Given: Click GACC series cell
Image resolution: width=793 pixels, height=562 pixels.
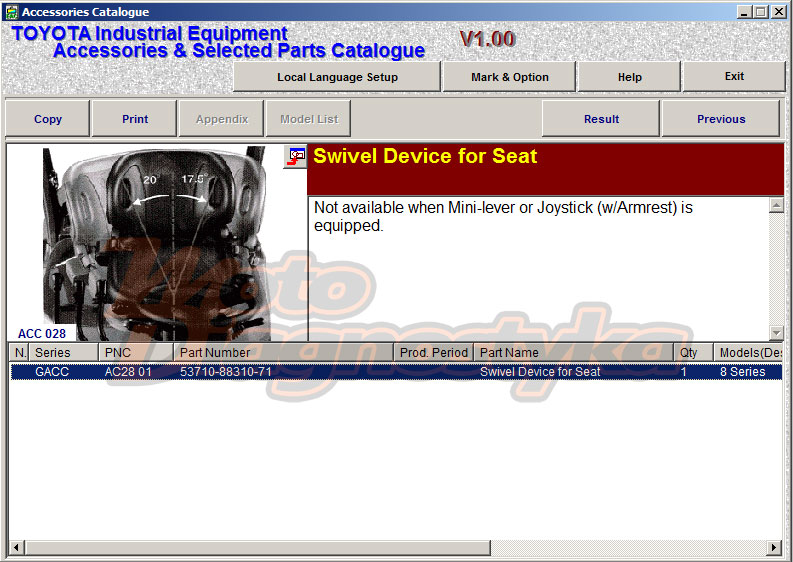Looking at the screenshot, I should 52,372.
